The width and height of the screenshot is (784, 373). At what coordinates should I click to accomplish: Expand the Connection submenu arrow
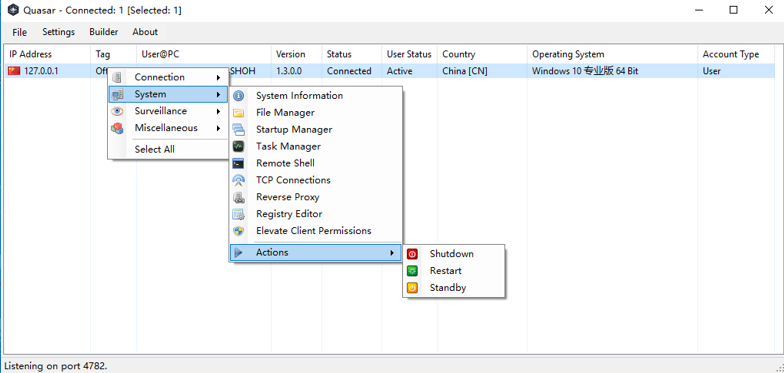218,78
